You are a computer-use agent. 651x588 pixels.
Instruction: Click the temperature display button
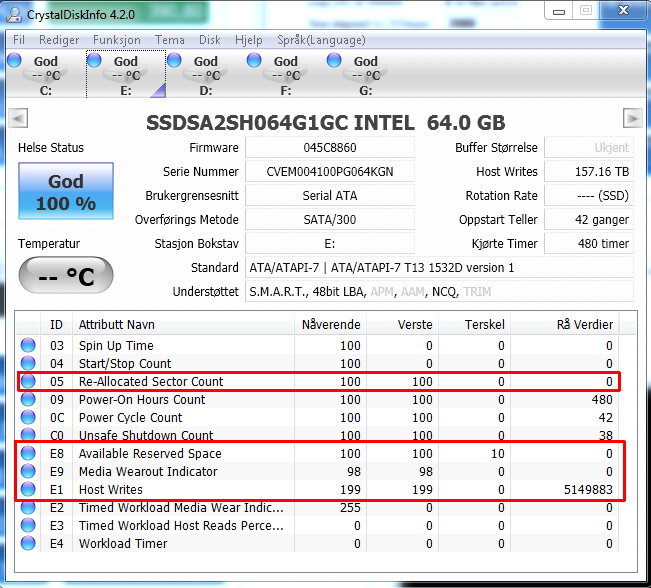[x=66, y=276]
